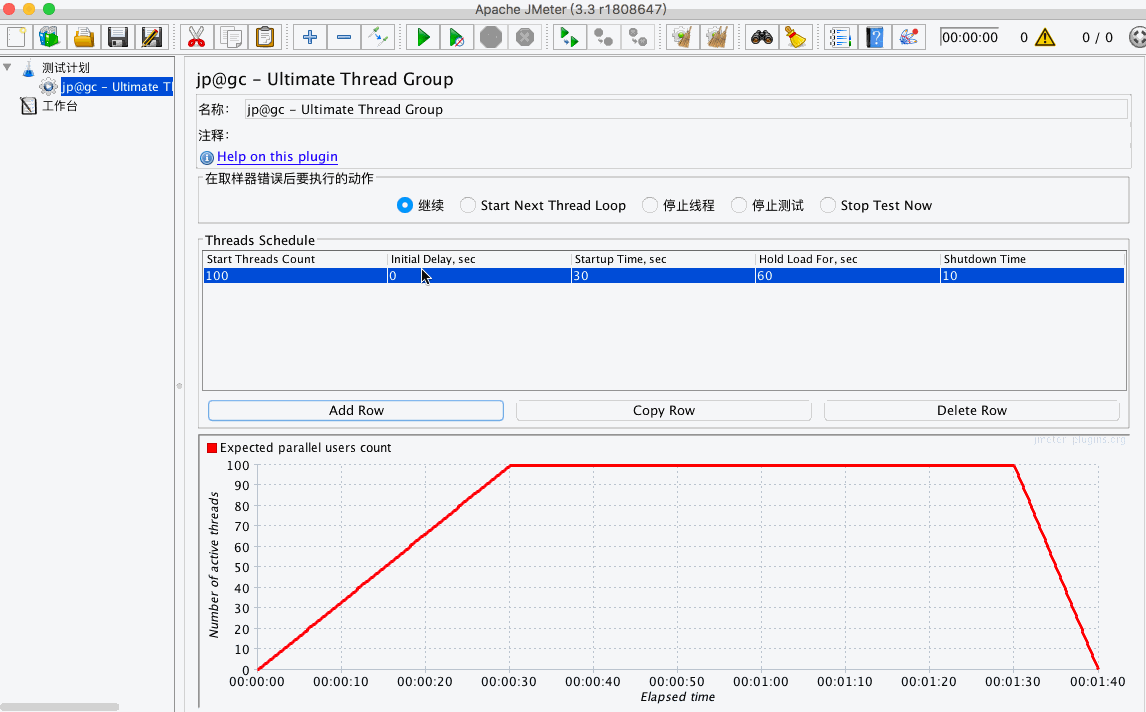Viewport: 1146px width, 712px height.
Task: Collapse tree items with the minus toolbar icon
Action: click(343, 36)
